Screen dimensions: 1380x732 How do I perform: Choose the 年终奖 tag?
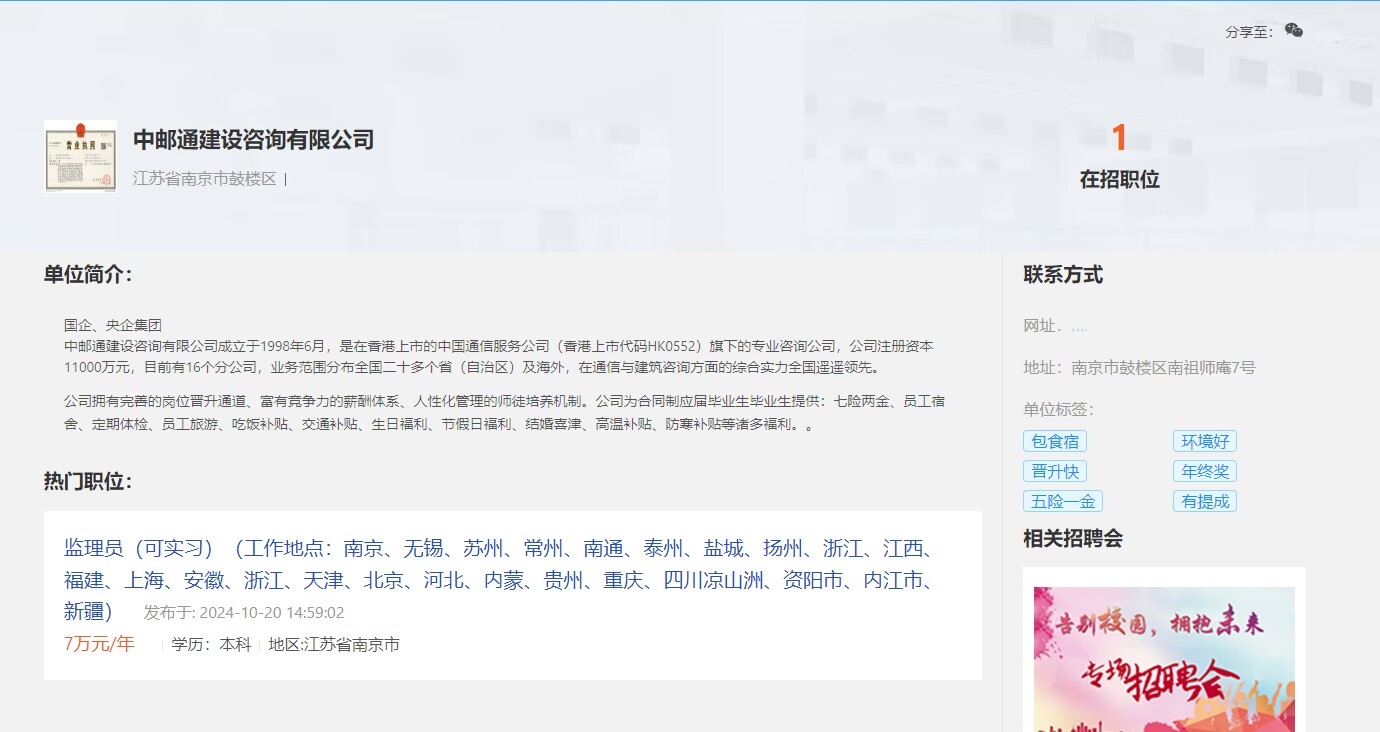[1204, 471]
